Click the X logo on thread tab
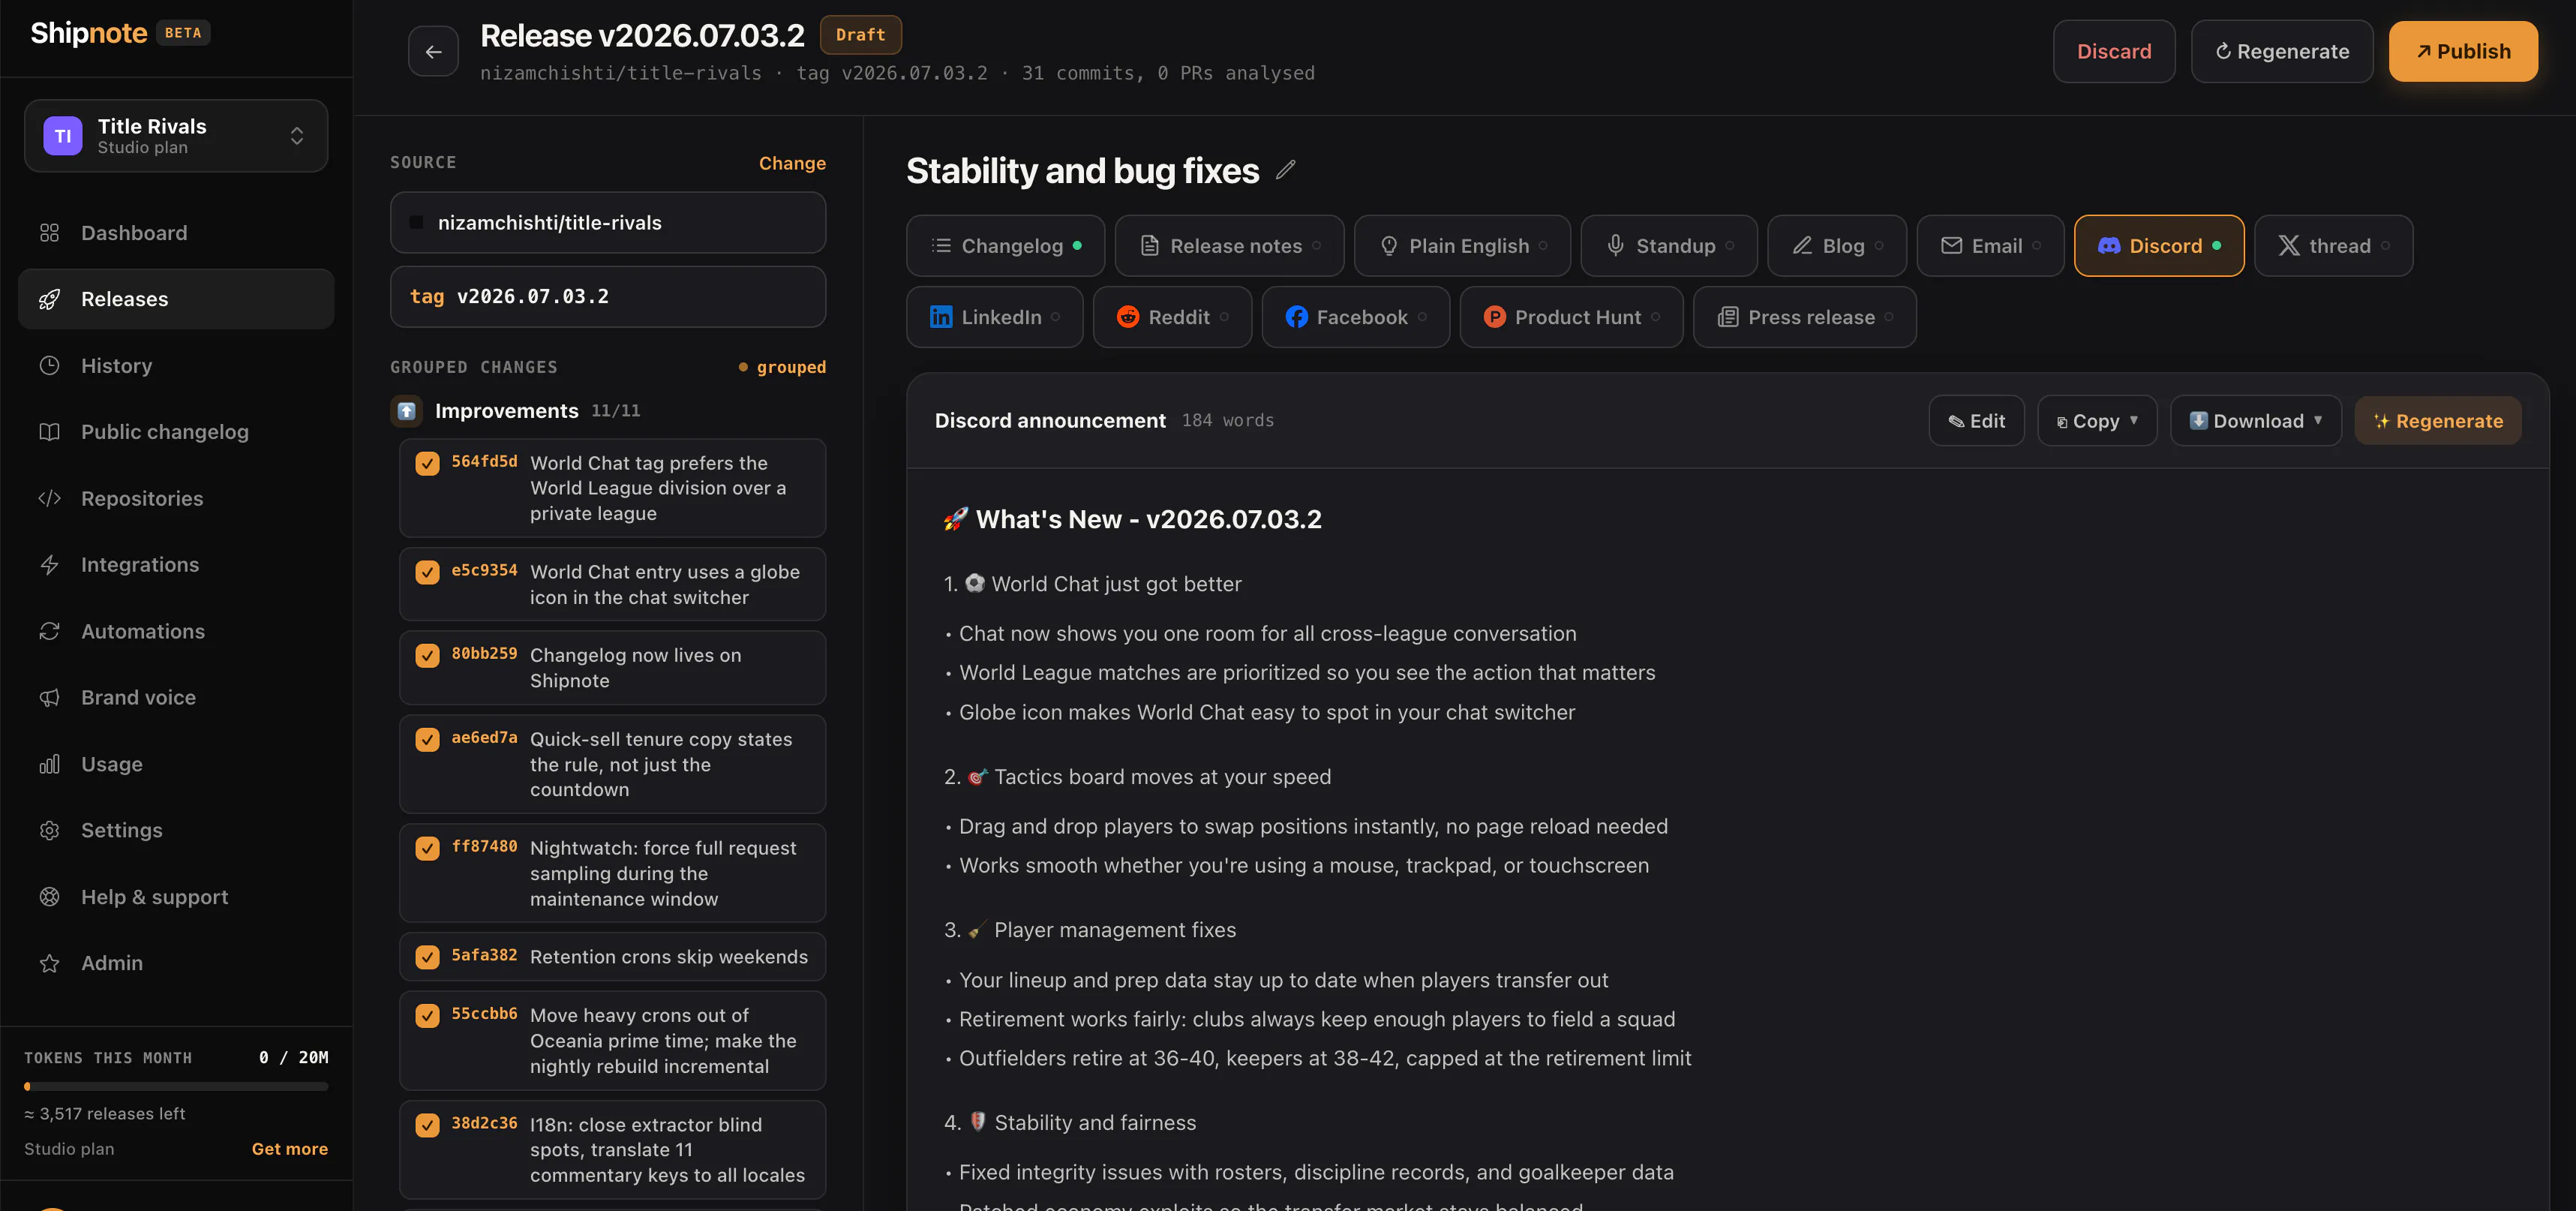 [2288, 246]
